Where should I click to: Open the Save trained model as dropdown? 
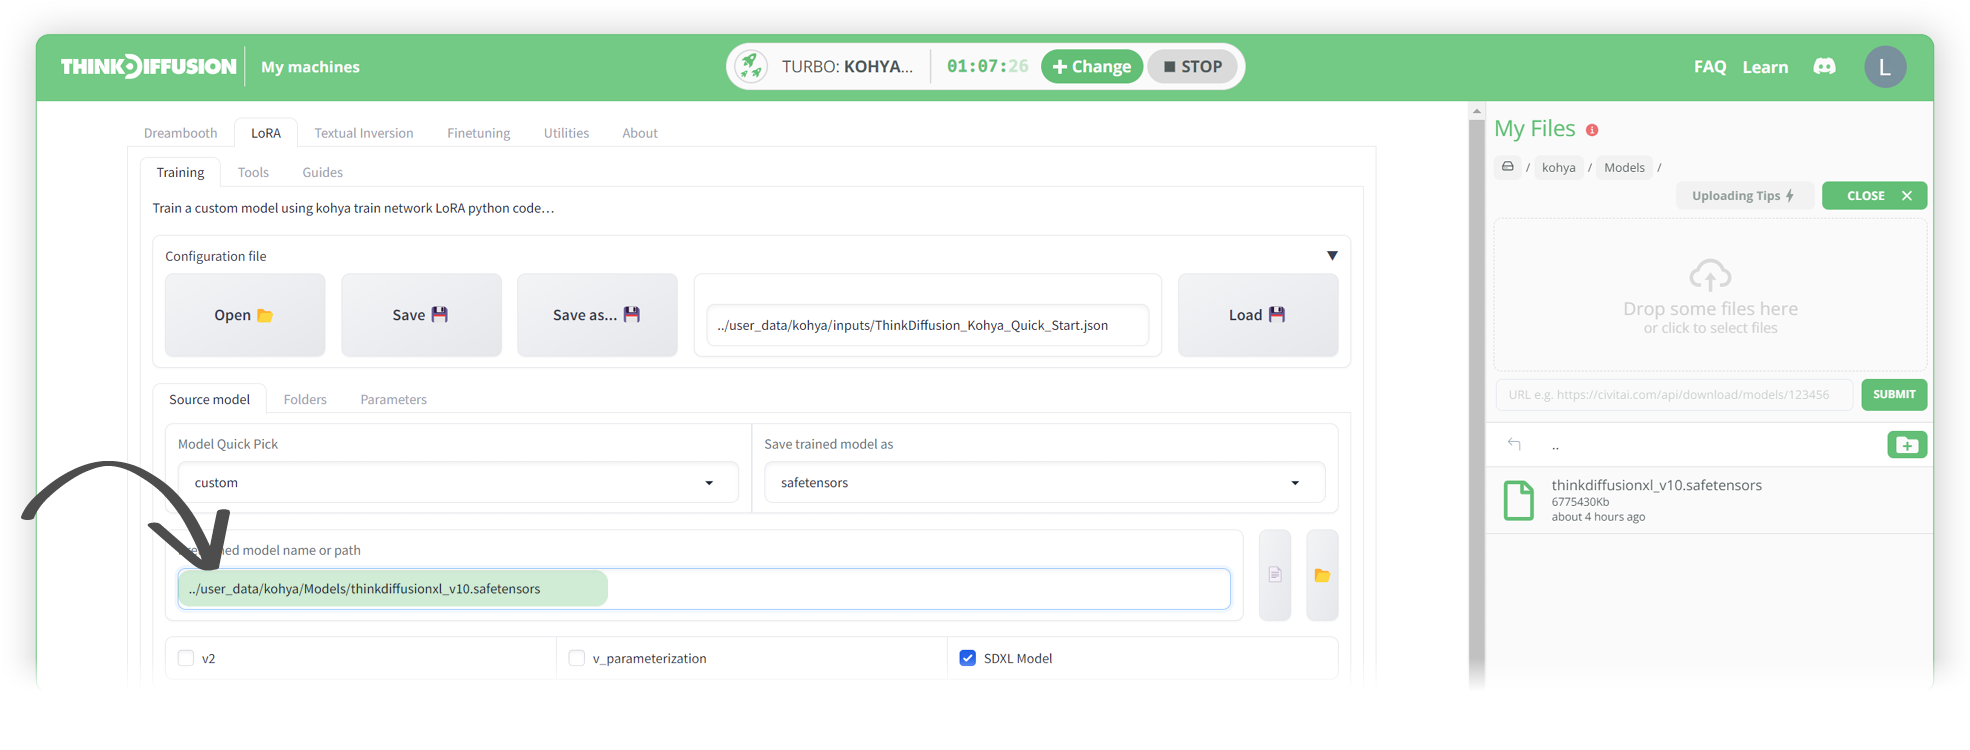[1045, 483]
